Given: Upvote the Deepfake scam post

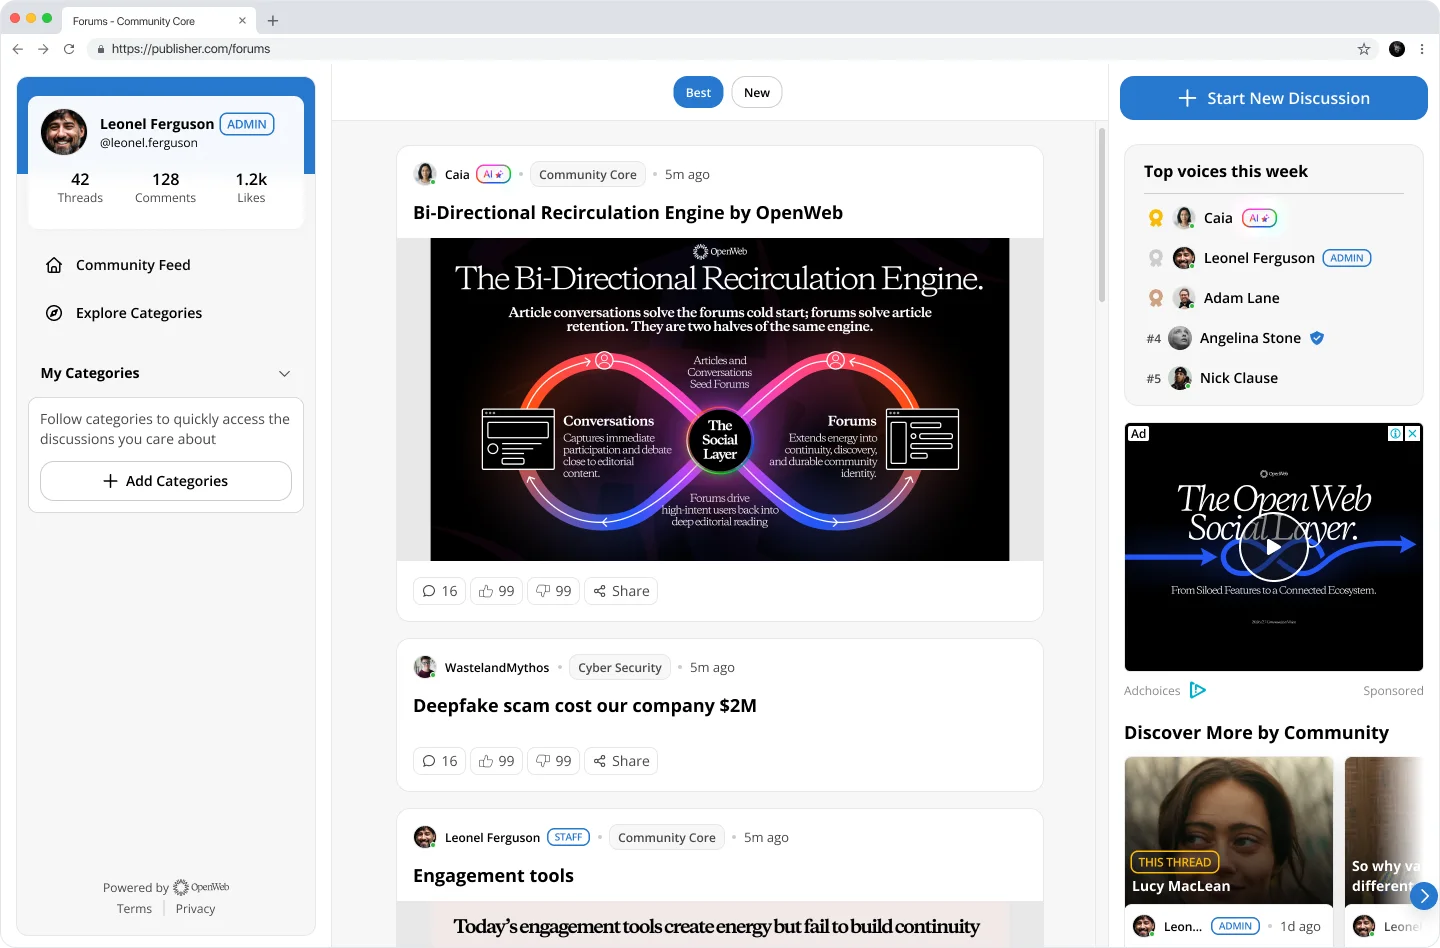Looking at the screenshot, I should click(496, 761).
